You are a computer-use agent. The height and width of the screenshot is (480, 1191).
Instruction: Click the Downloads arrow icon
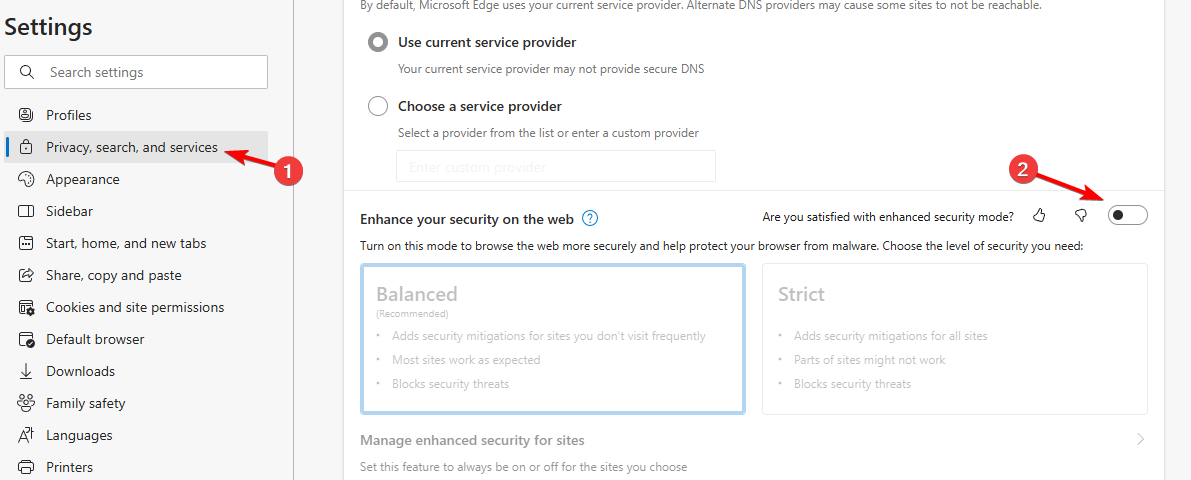click(x=27, y=371)
